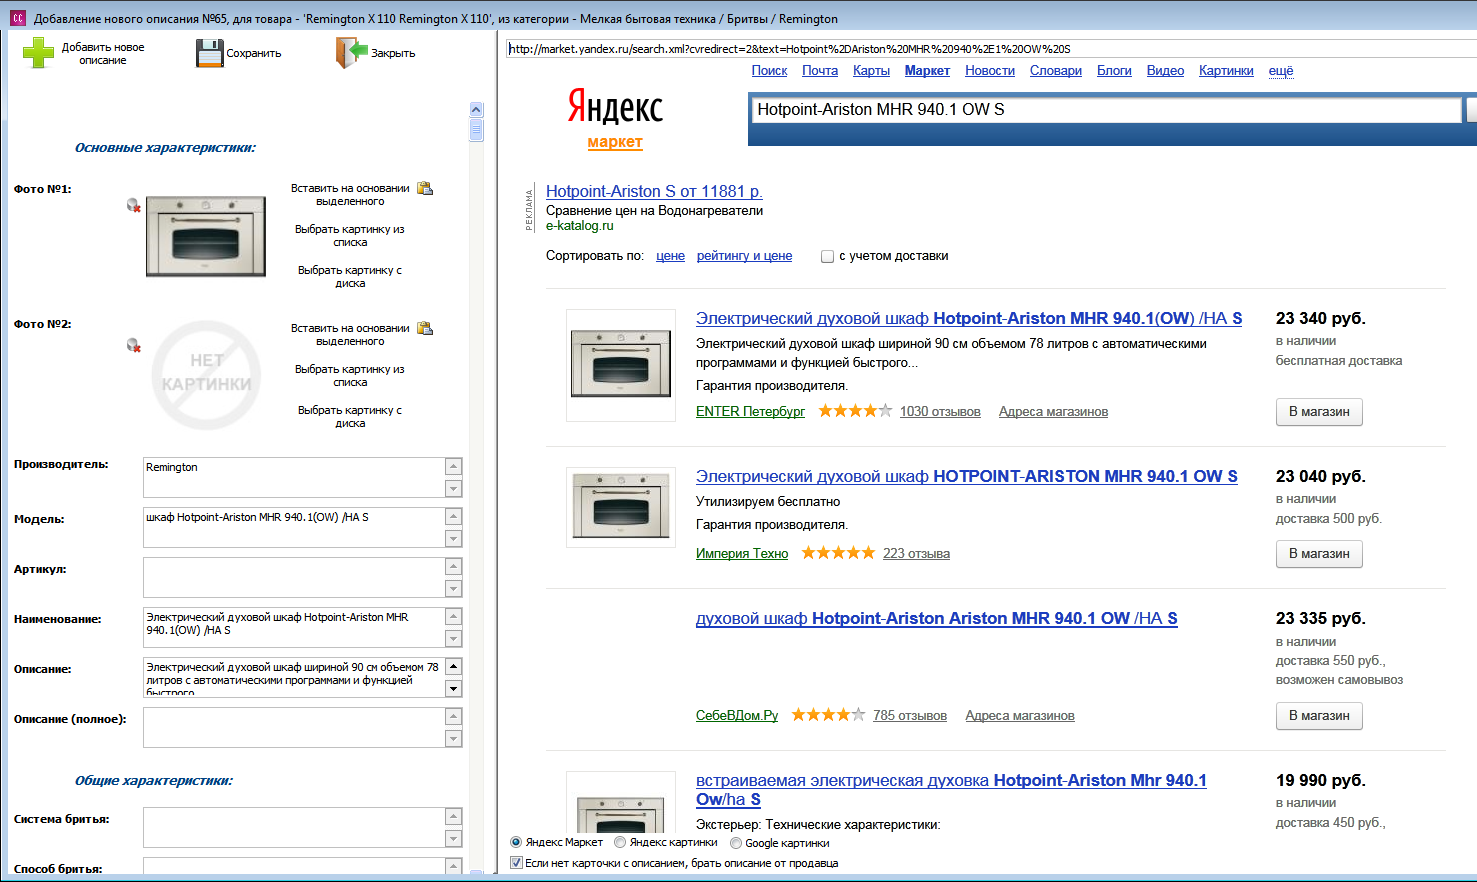
Task: Toggle 'Если нет карточки с описанием' checkbox
Action: click(x=517, y=862)
